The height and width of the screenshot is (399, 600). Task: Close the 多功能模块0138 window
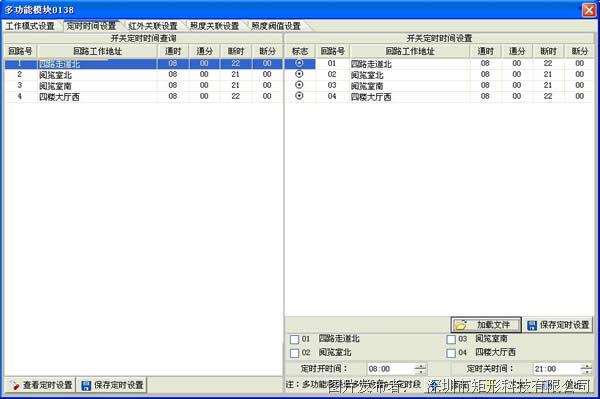click(x=589, y=10)
